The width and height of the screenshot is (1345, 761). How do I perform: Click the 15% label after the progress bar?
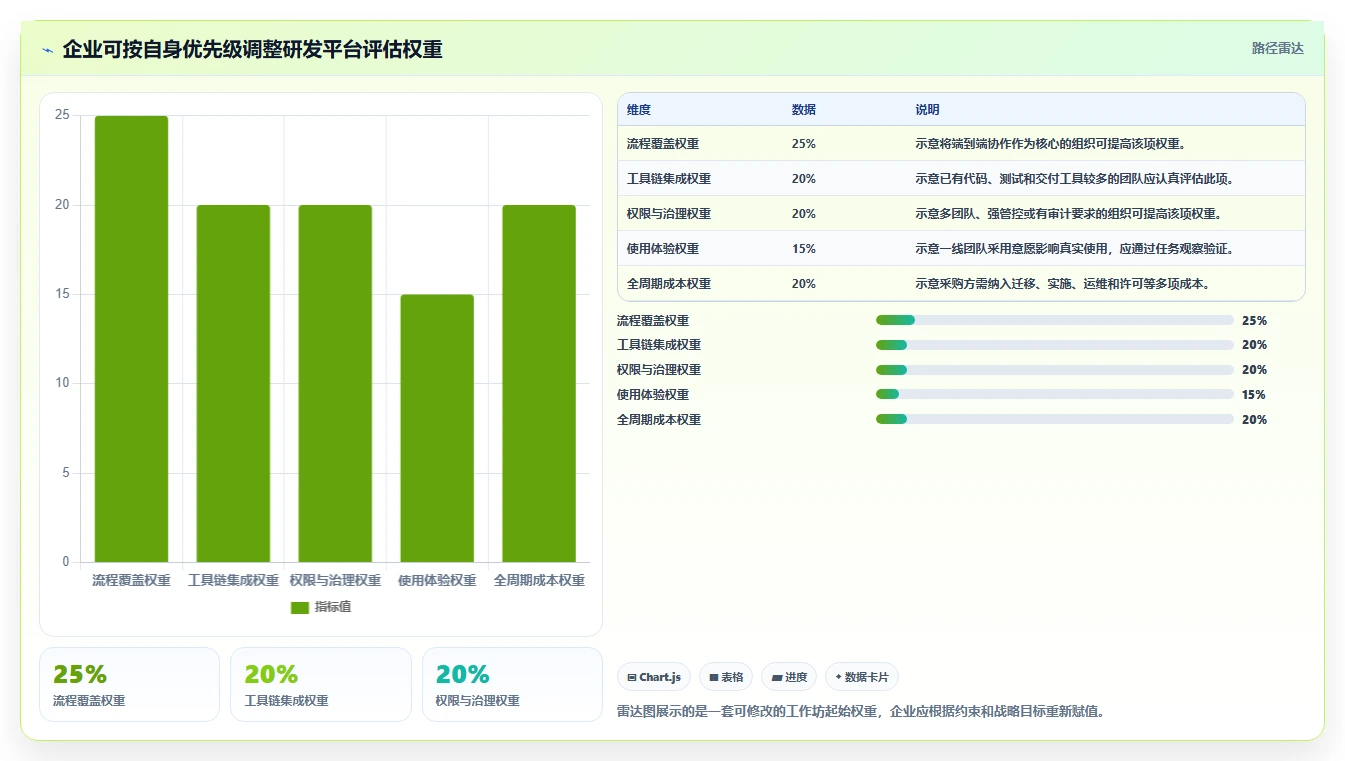(x=1254, y=395)
